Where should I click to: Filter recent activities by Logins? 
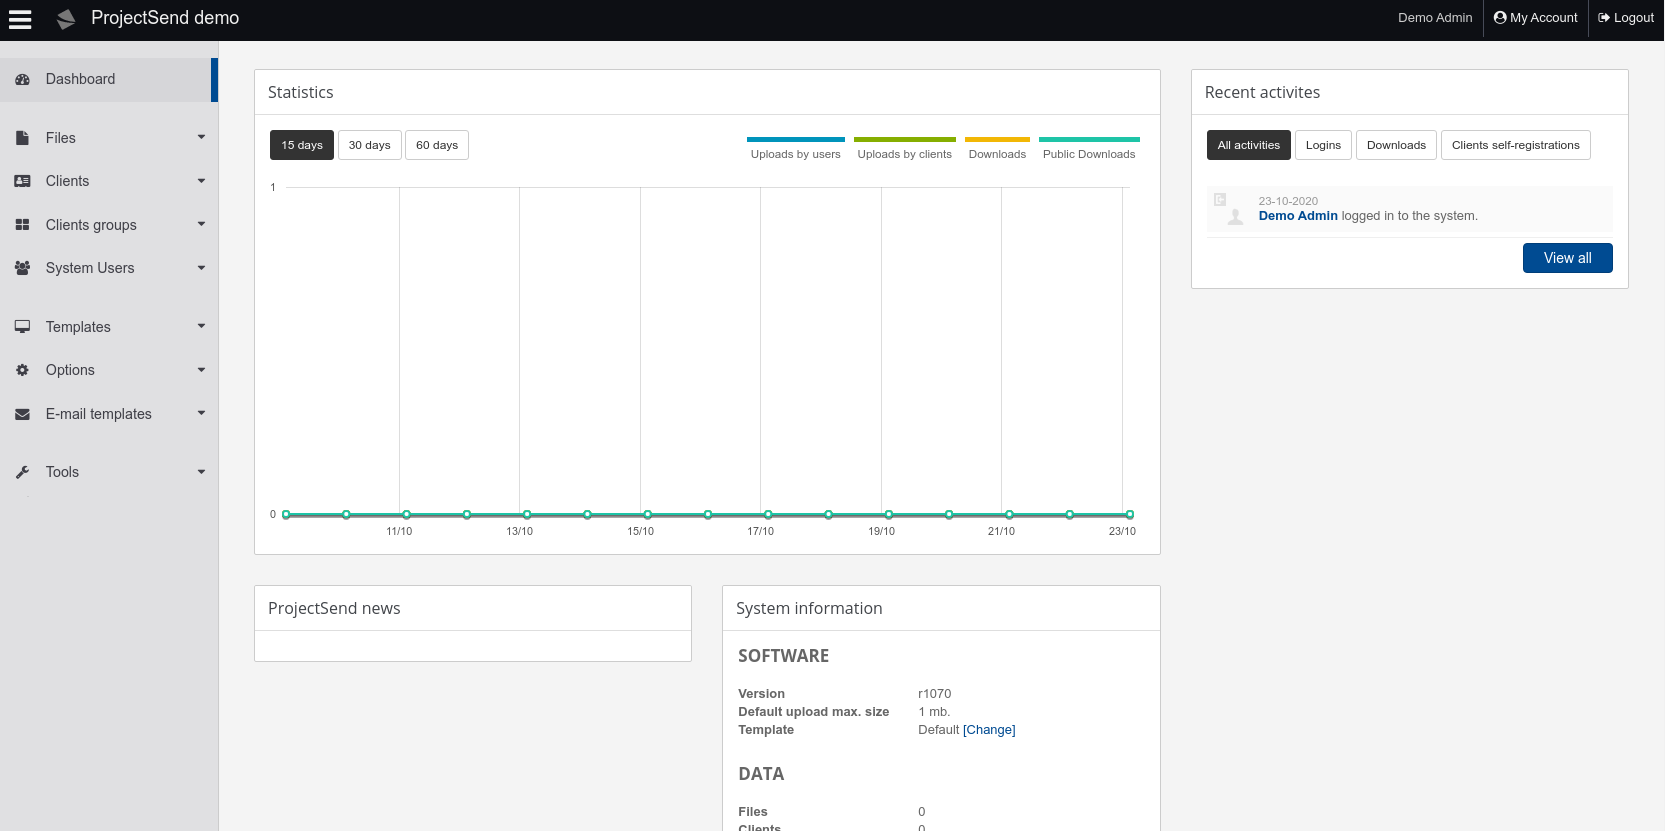(1323, 145)
